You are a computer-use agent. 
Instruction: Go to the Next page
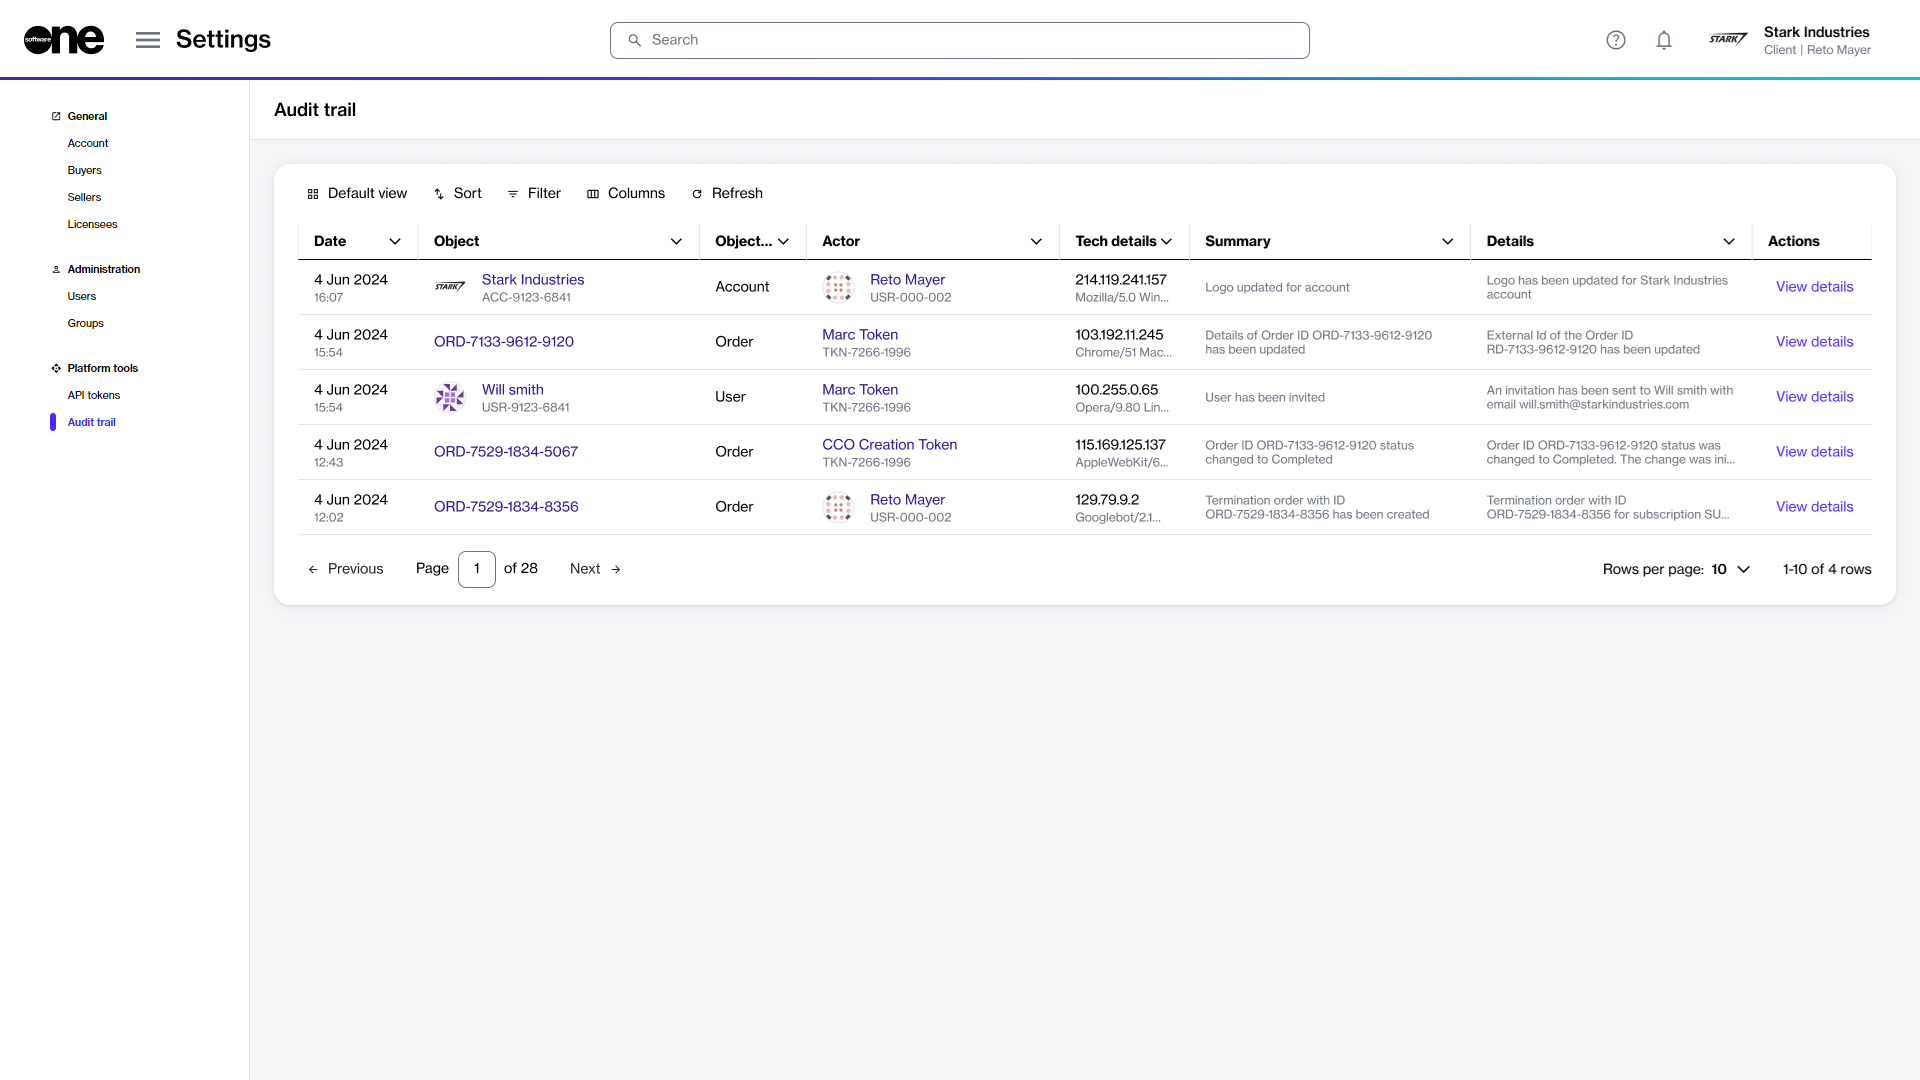[x=595, y=569]
